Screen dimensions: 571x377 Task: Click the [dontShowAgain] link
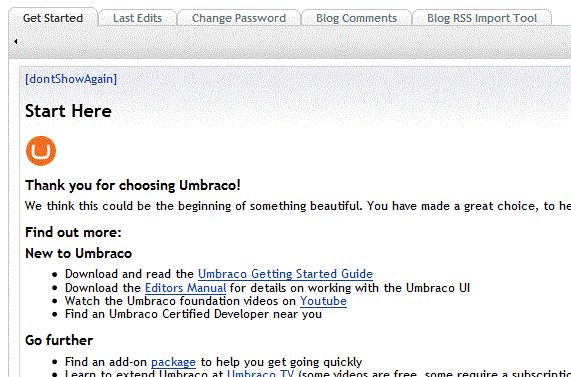point(71,79)
